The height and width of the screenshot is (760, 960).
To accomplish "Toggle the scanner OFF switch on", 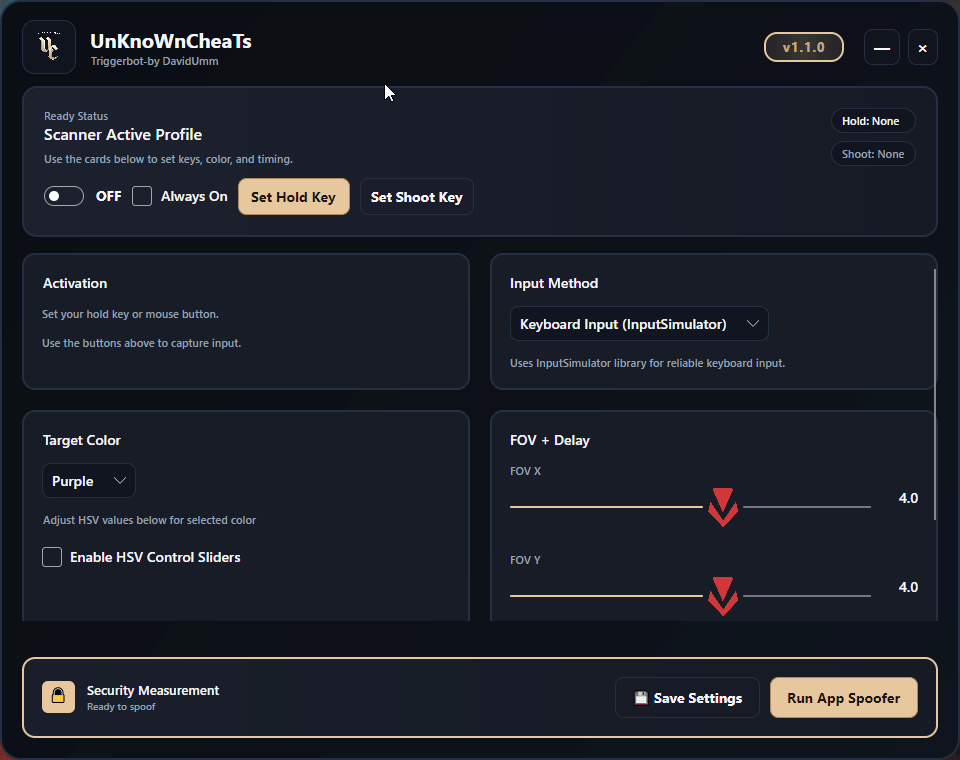I will pos(64,196).
